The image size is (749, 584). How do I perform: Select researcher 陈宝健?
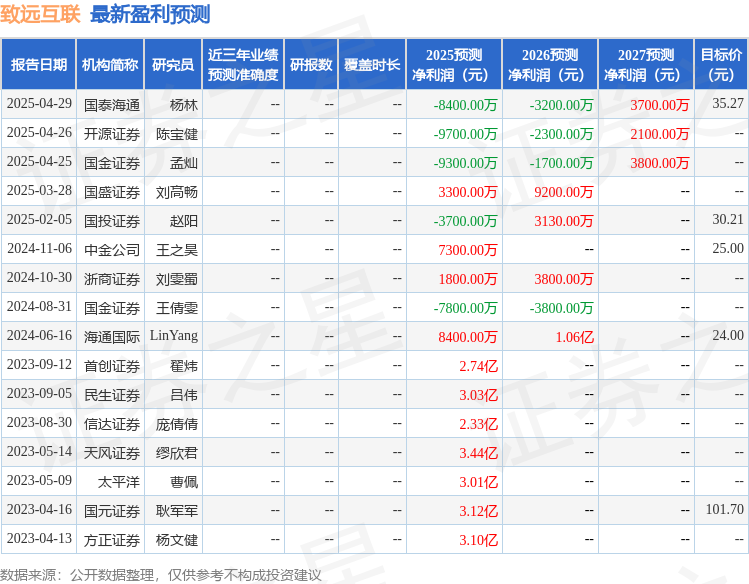pyautogui.click(x=177, y=134)
